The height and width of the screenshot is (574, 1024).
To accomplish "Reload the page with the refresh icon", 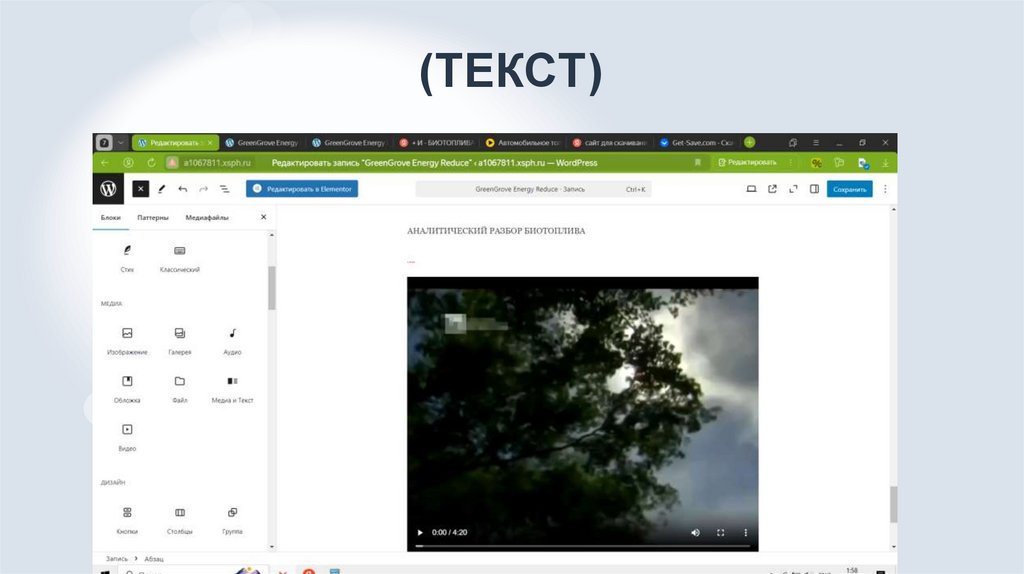I will tap(152, 163).
